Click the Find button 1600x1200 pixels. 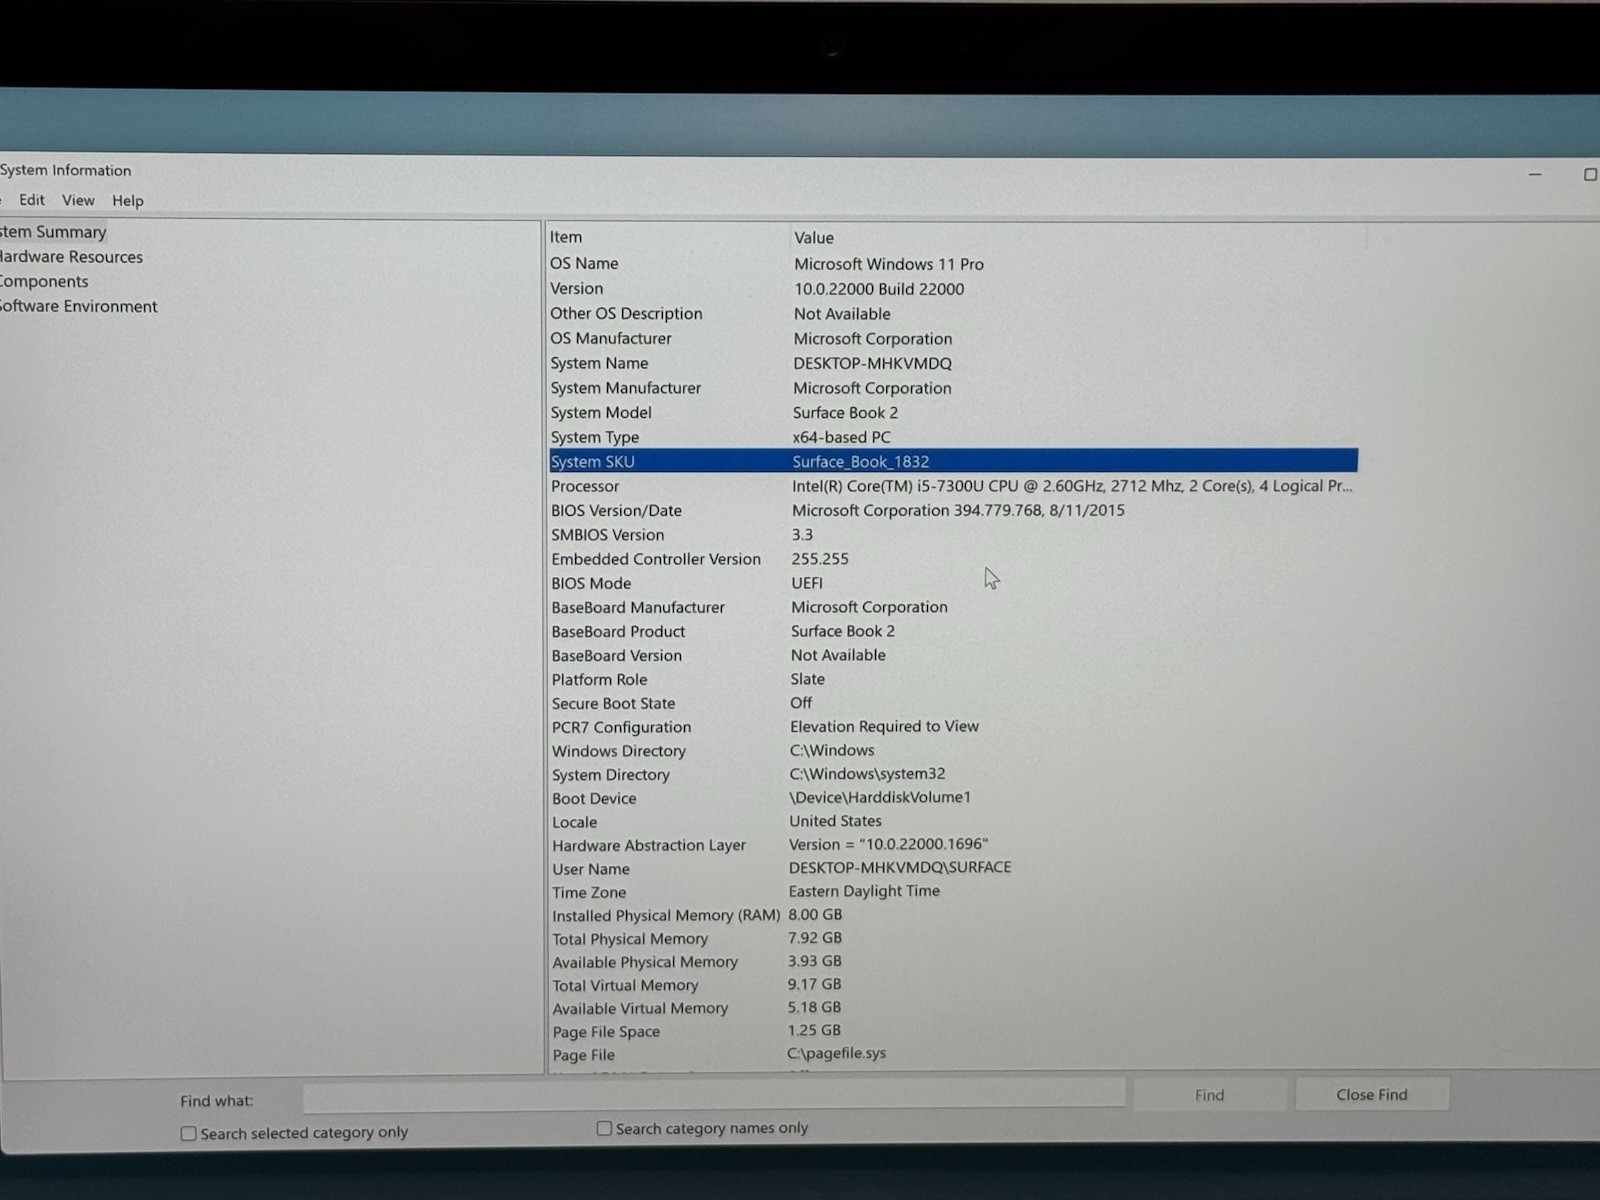pos(1209,1095)
